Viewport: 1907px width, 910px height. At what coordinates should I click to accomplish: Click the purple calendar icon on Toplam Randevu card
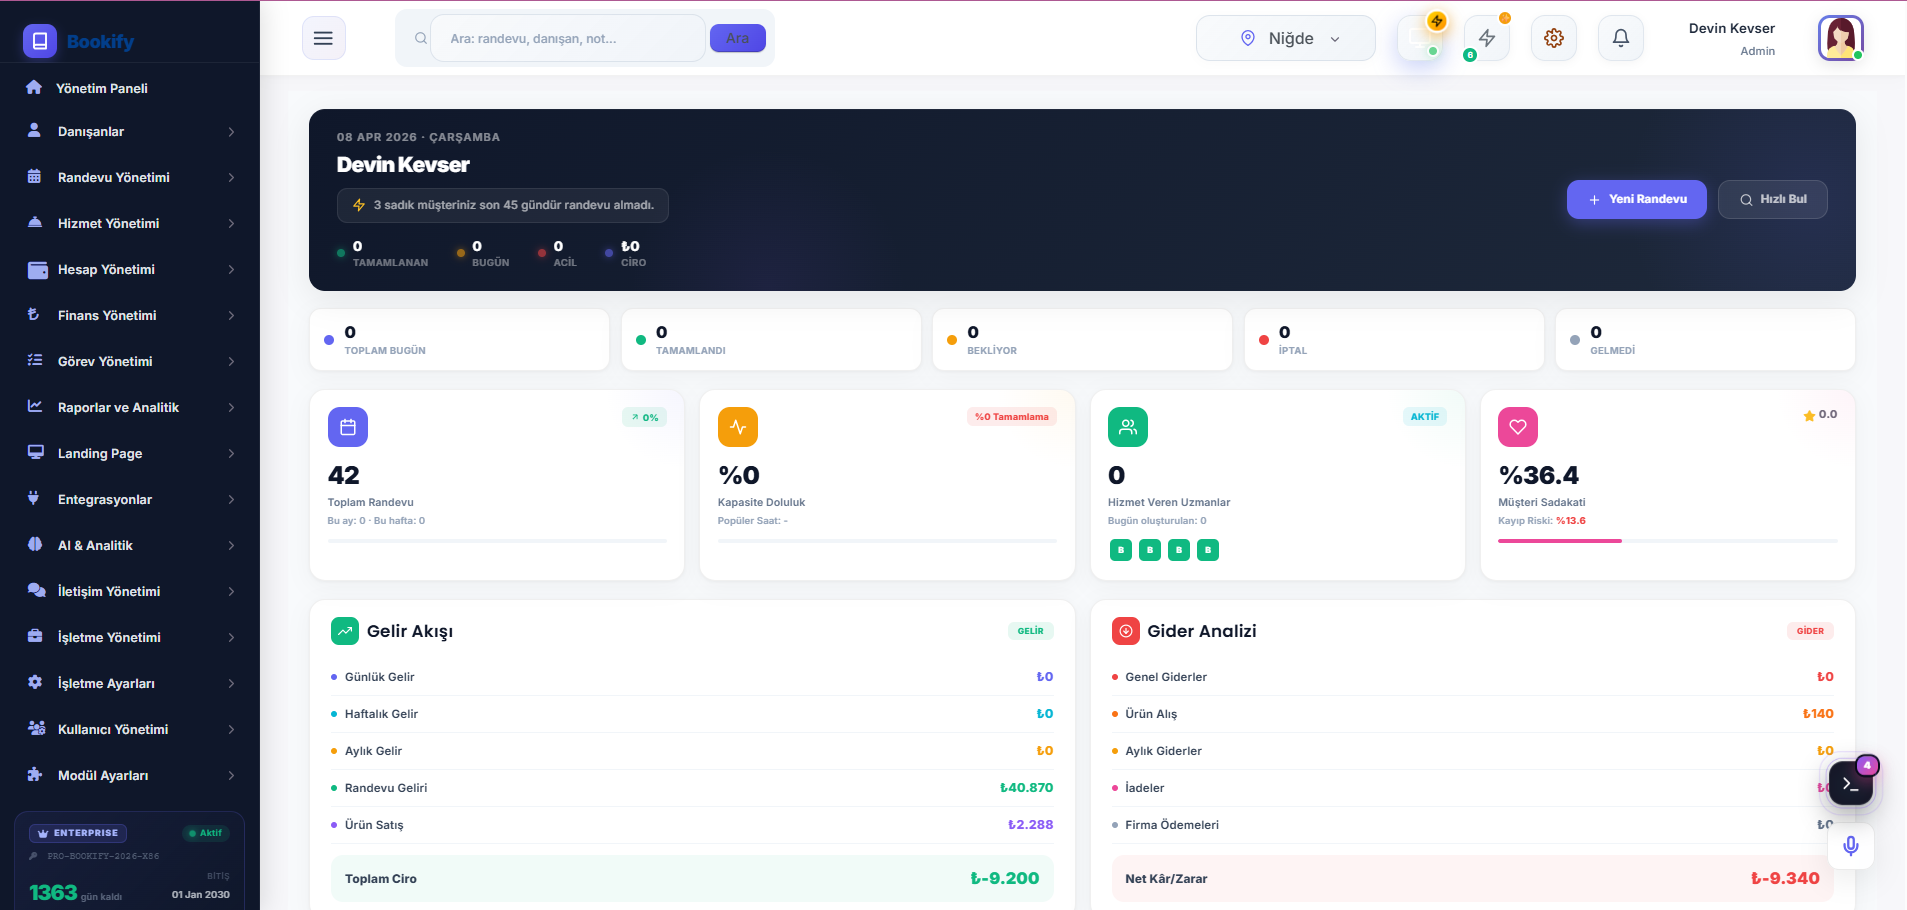pyautogui.click(x=347, y=427)
